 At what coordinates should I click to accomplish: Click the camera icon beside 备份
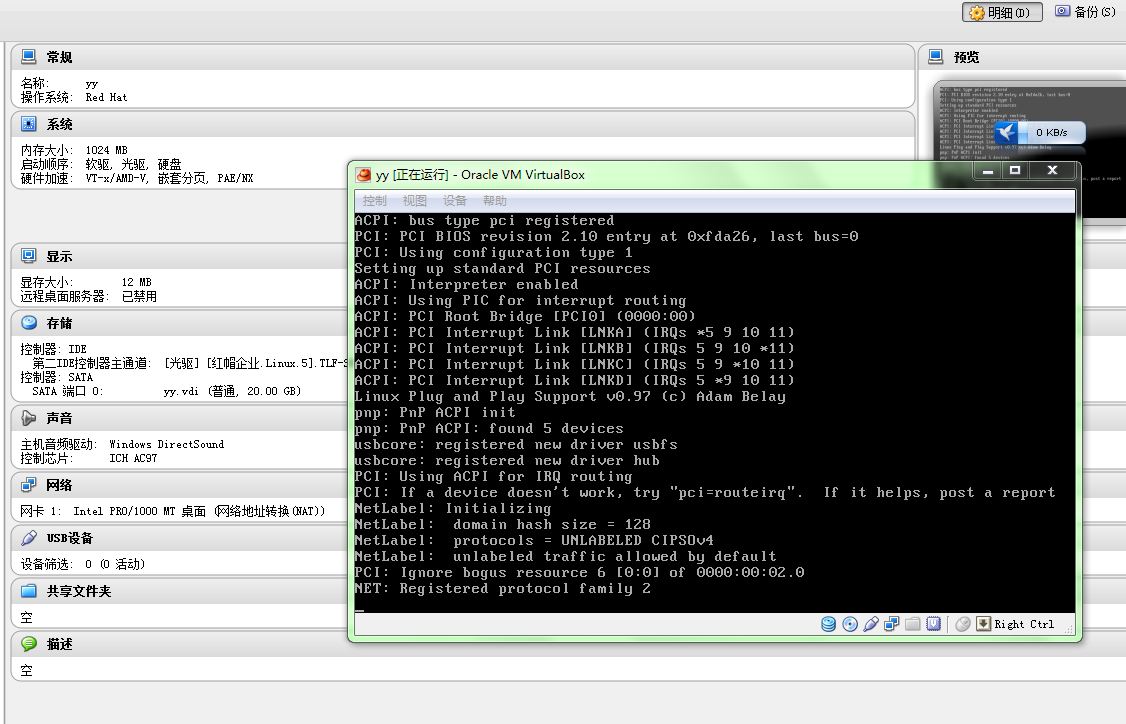(x=1062, y=11)
